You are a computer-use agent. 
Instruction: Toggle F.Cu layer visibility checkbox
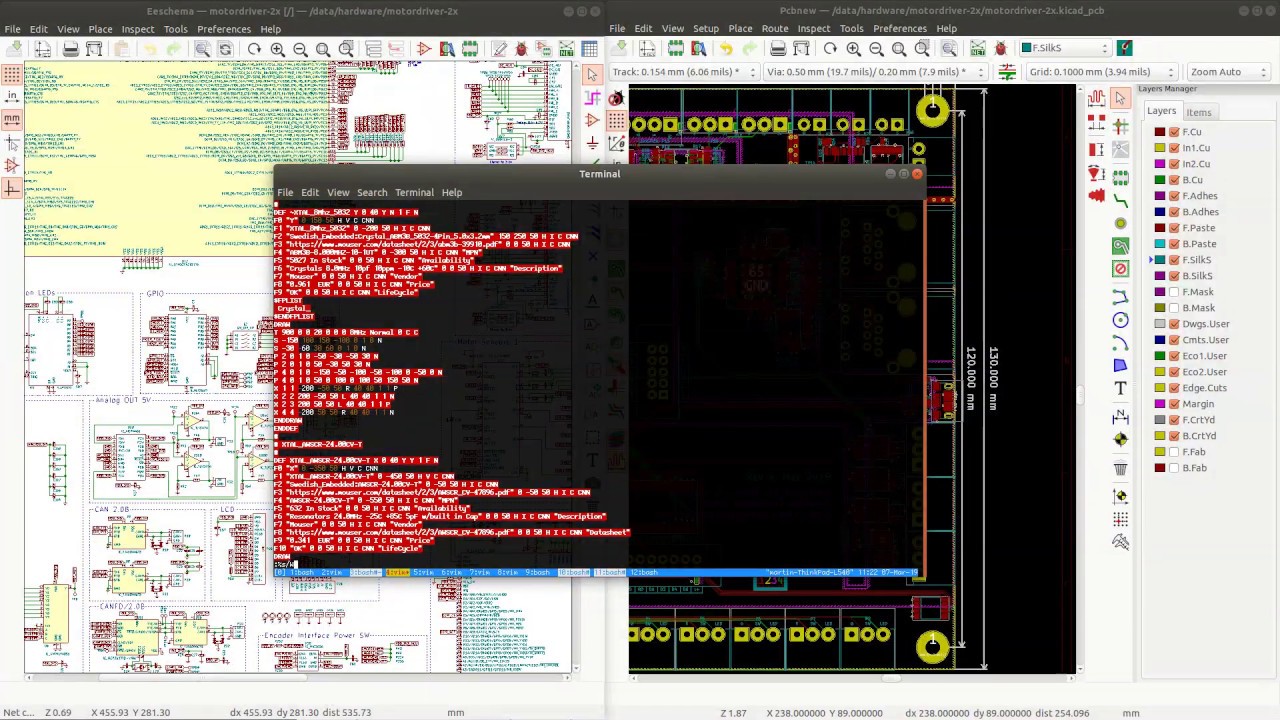click(1174, 132)
